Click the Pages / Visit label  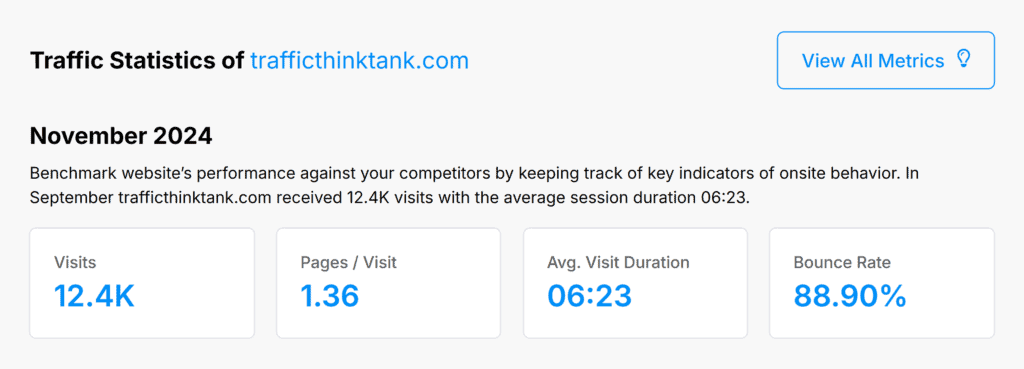tap(349, 263)
